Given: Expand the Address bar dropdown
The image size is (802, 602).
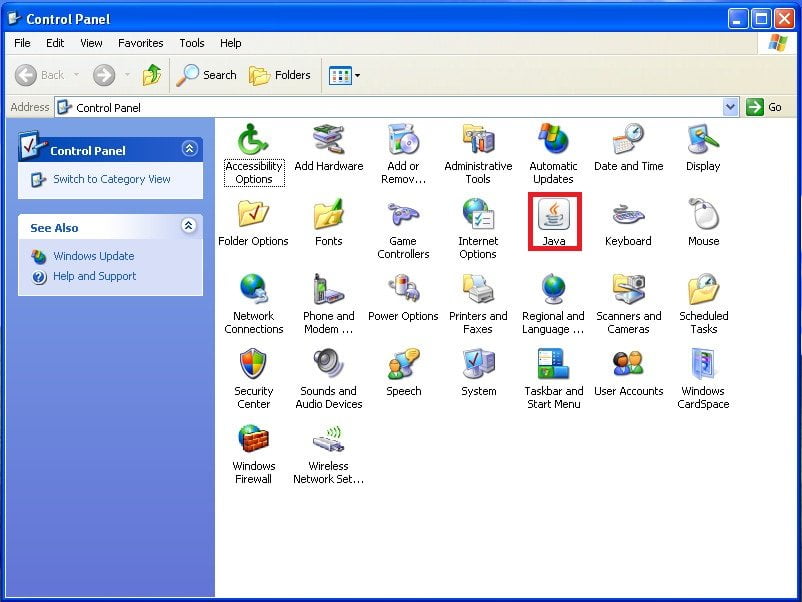Looking at the screenshot, I should pyautogui.click(x=730, y=107).
